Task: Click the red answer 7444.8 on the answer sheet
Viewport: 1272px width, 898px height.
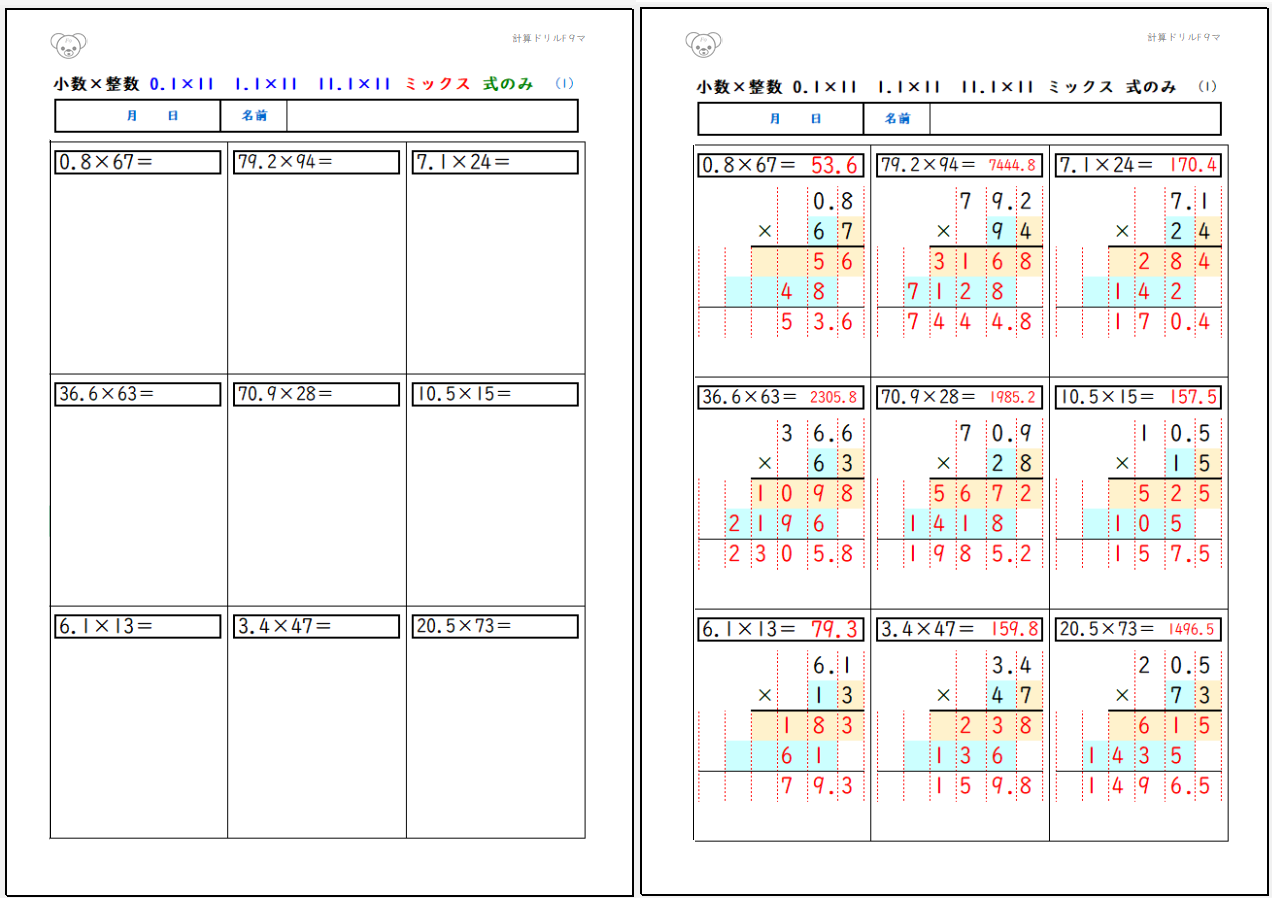Action: pos(1012,165)
